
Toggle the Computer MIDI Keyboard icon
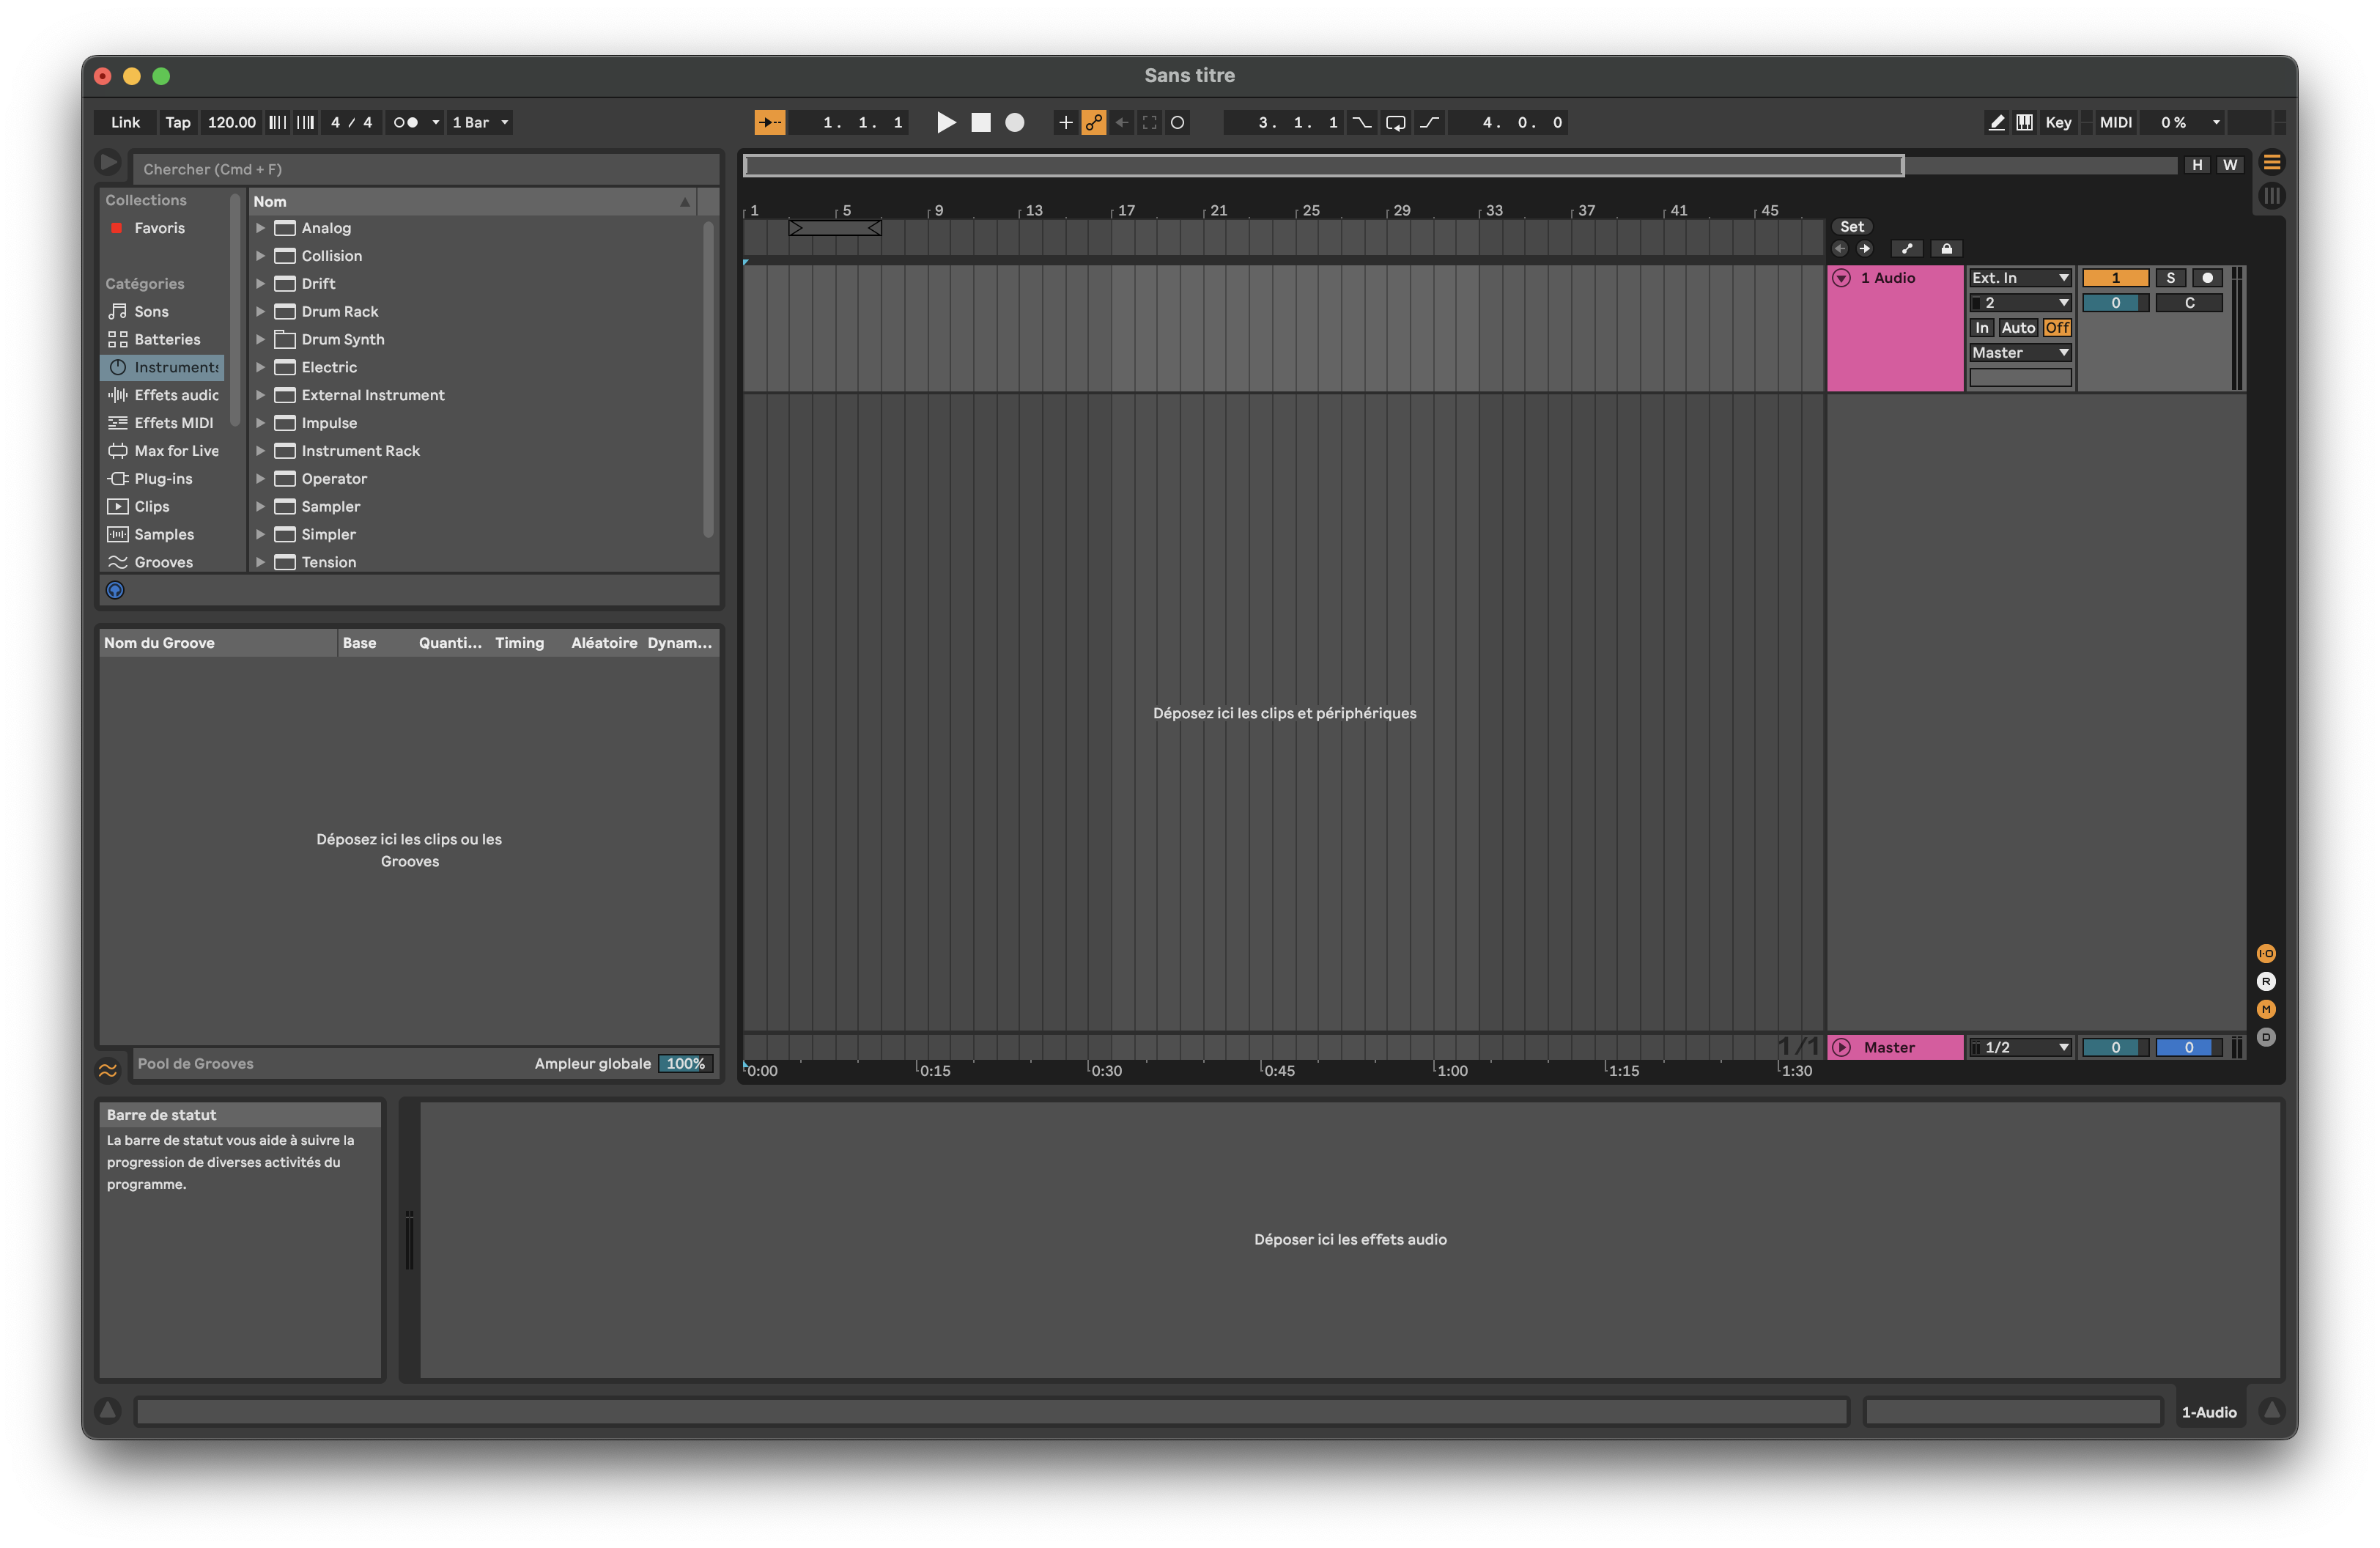pyautogui.click(x=2024, y=122)
